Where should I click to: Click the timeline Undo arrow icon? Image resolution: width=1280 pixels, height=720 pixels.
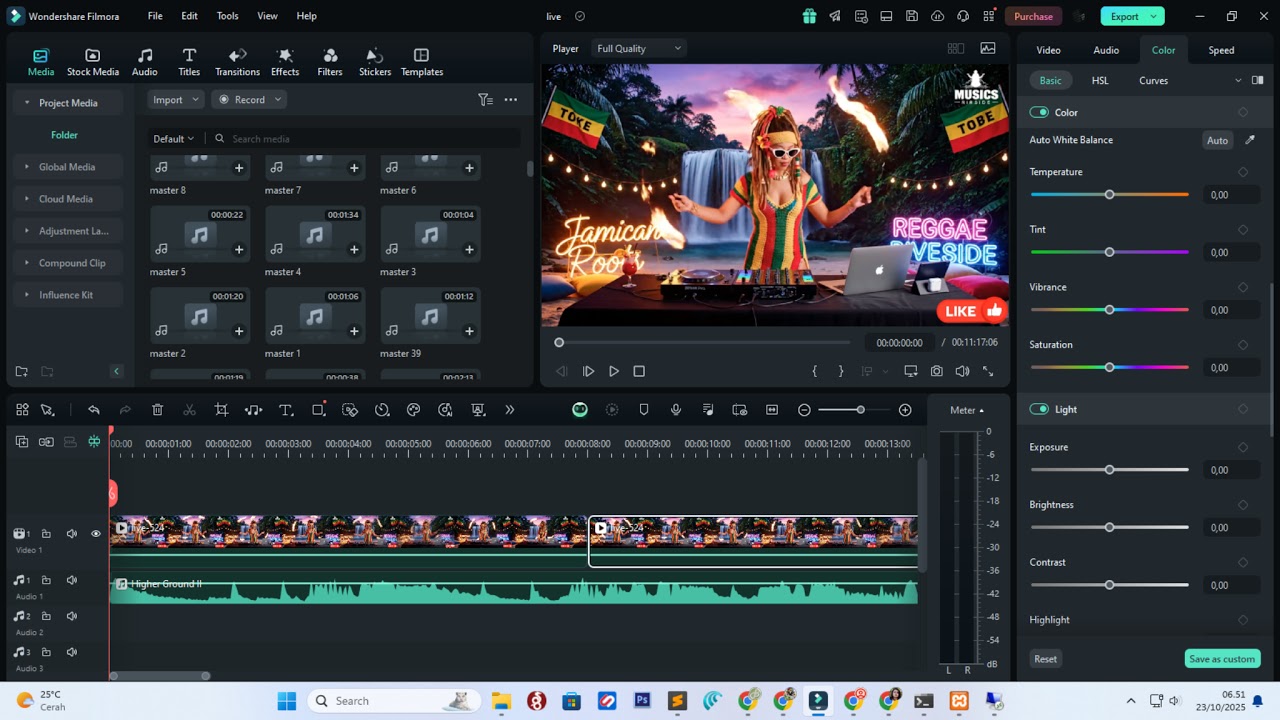click(x=94, y=410)
